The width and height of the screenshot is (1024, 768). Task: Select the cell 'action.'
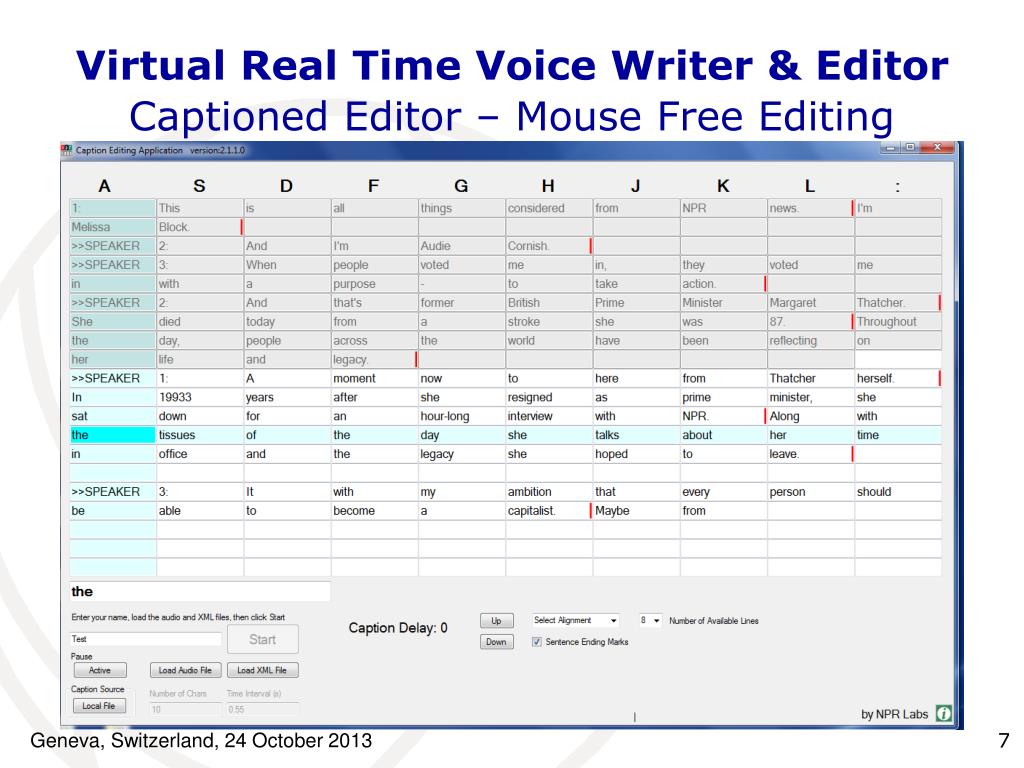[724, 283]
